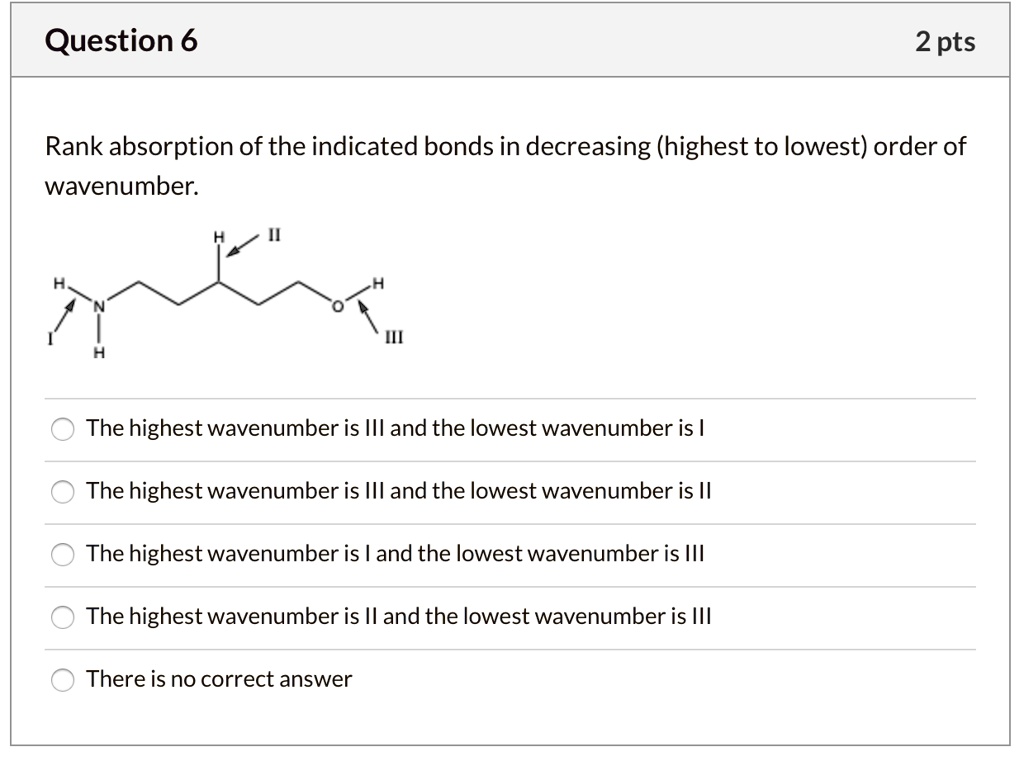Pick the 'There is no correct answer' option
Viewport: 1024px width, 761px height.
(x=63, y=680)
